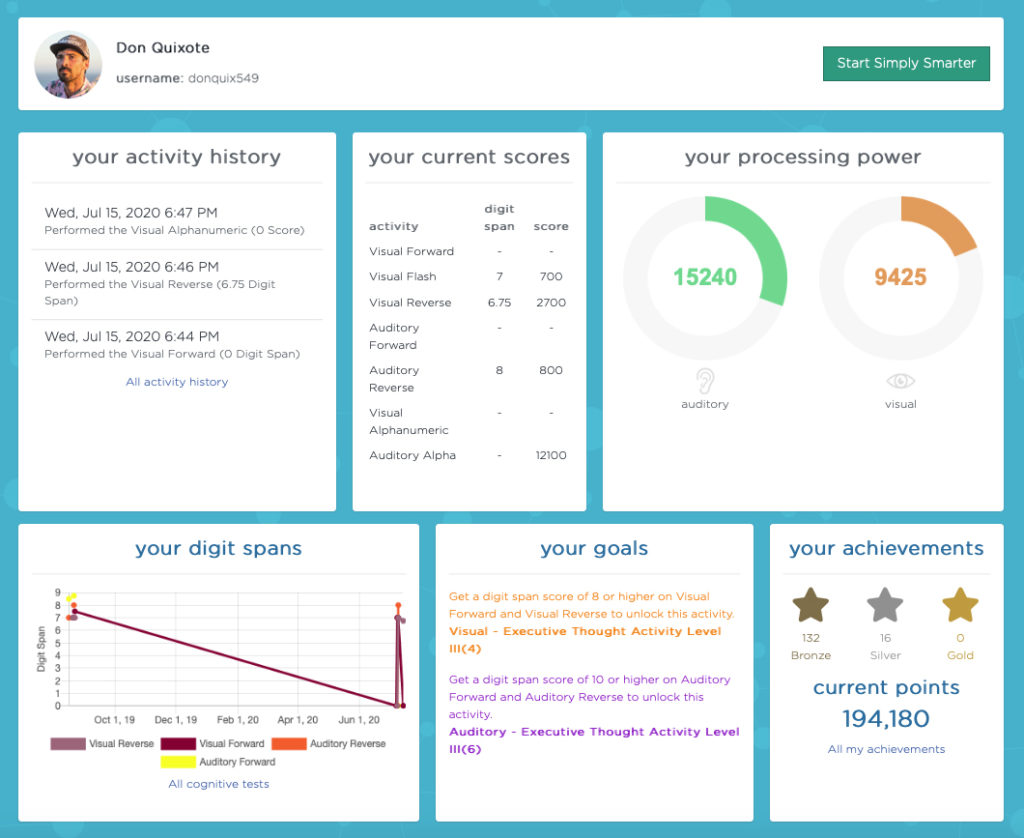
Task: Select the Gold star achievement icon
Action: [959, 604]
